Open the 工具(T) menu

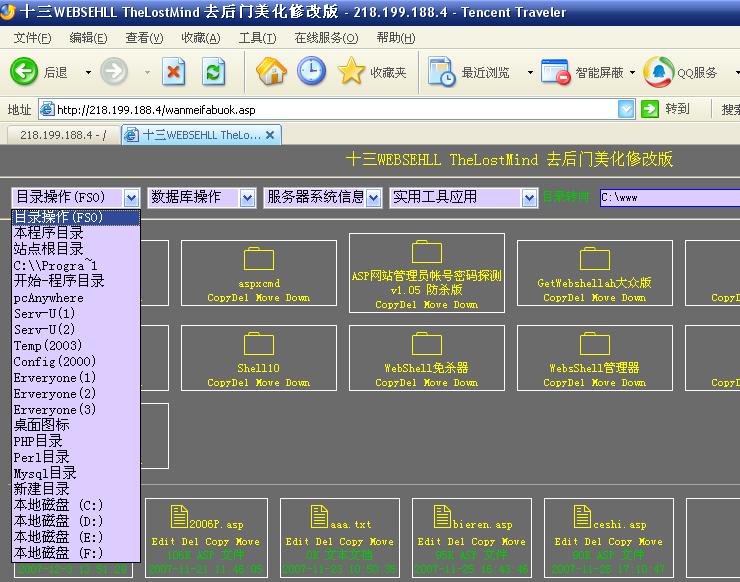pos(257,38)
